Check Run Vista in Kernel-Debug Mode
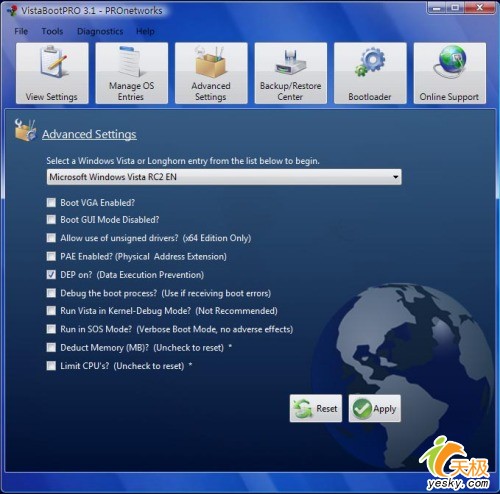 point(51,311)
